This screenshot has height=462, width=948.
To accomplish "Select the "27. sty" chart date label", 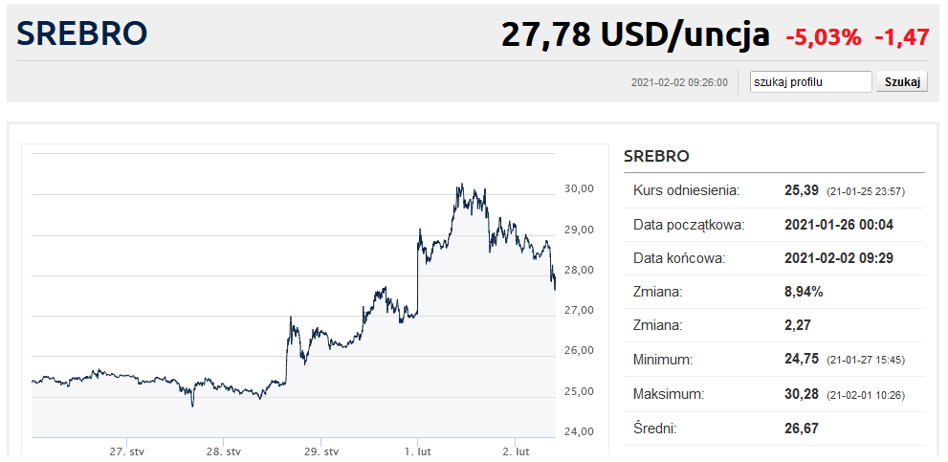I will pyautogui.click(x=127, y=452).
